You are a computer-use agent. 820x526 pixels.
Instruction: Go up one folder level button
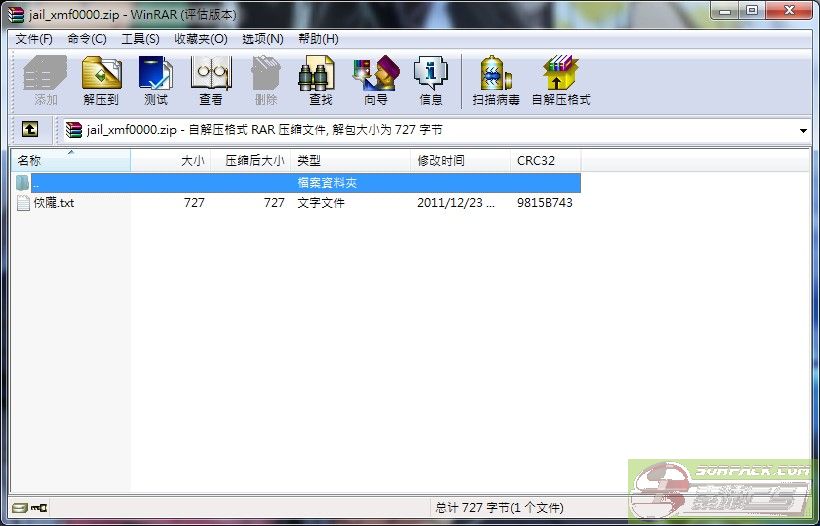(x=30, y=130)
